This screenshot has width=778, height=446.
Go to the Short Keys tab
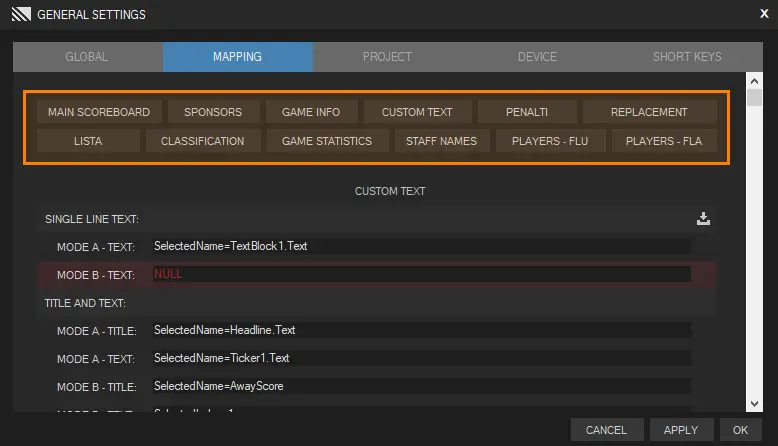point(687,57)
